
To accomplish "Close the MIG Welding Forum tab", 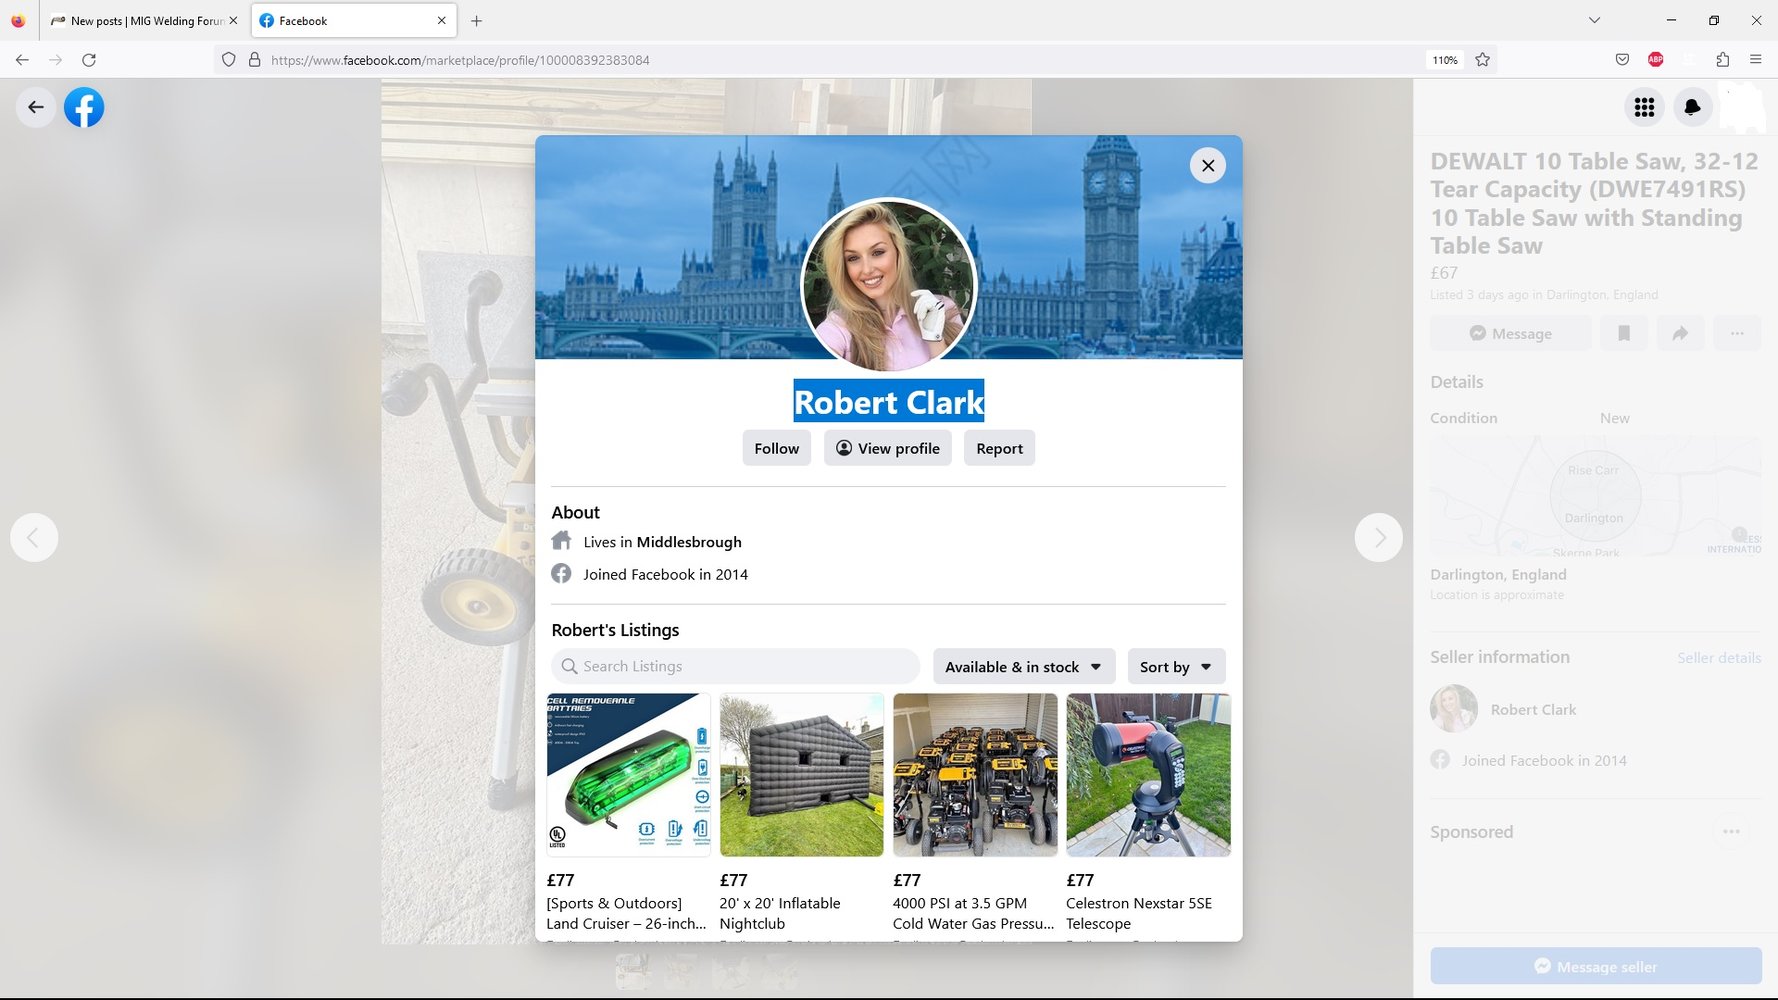I will 233,20.
